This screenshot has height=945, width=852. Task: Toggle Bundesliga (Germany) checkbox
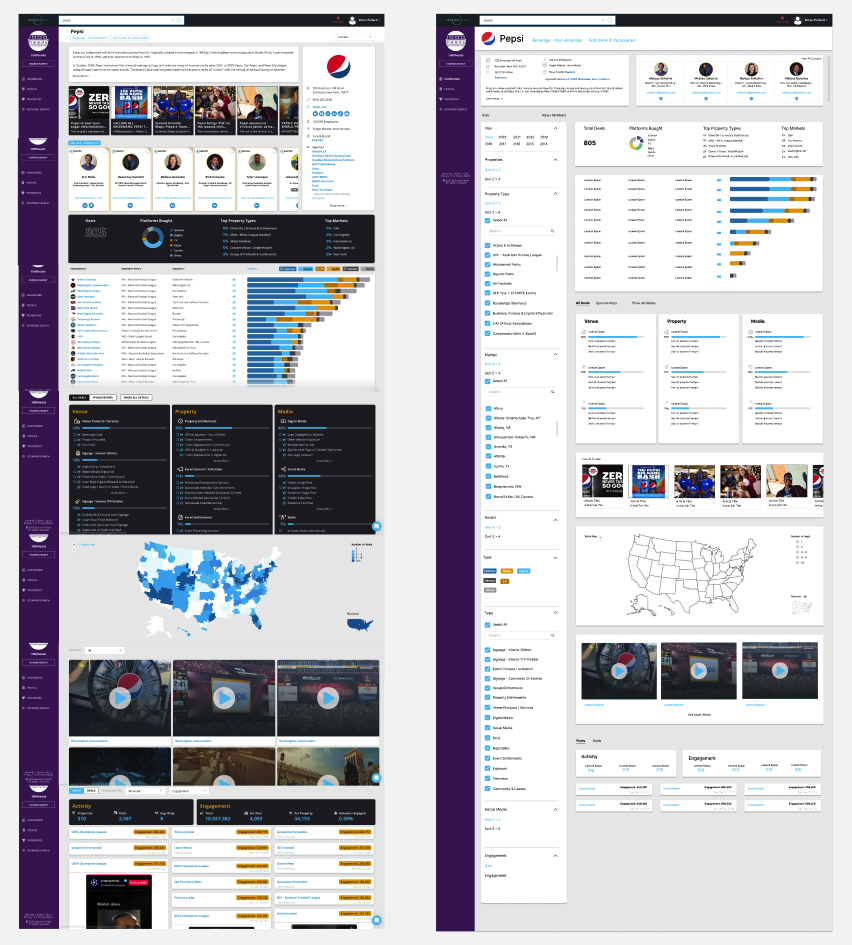click(487, 303)
